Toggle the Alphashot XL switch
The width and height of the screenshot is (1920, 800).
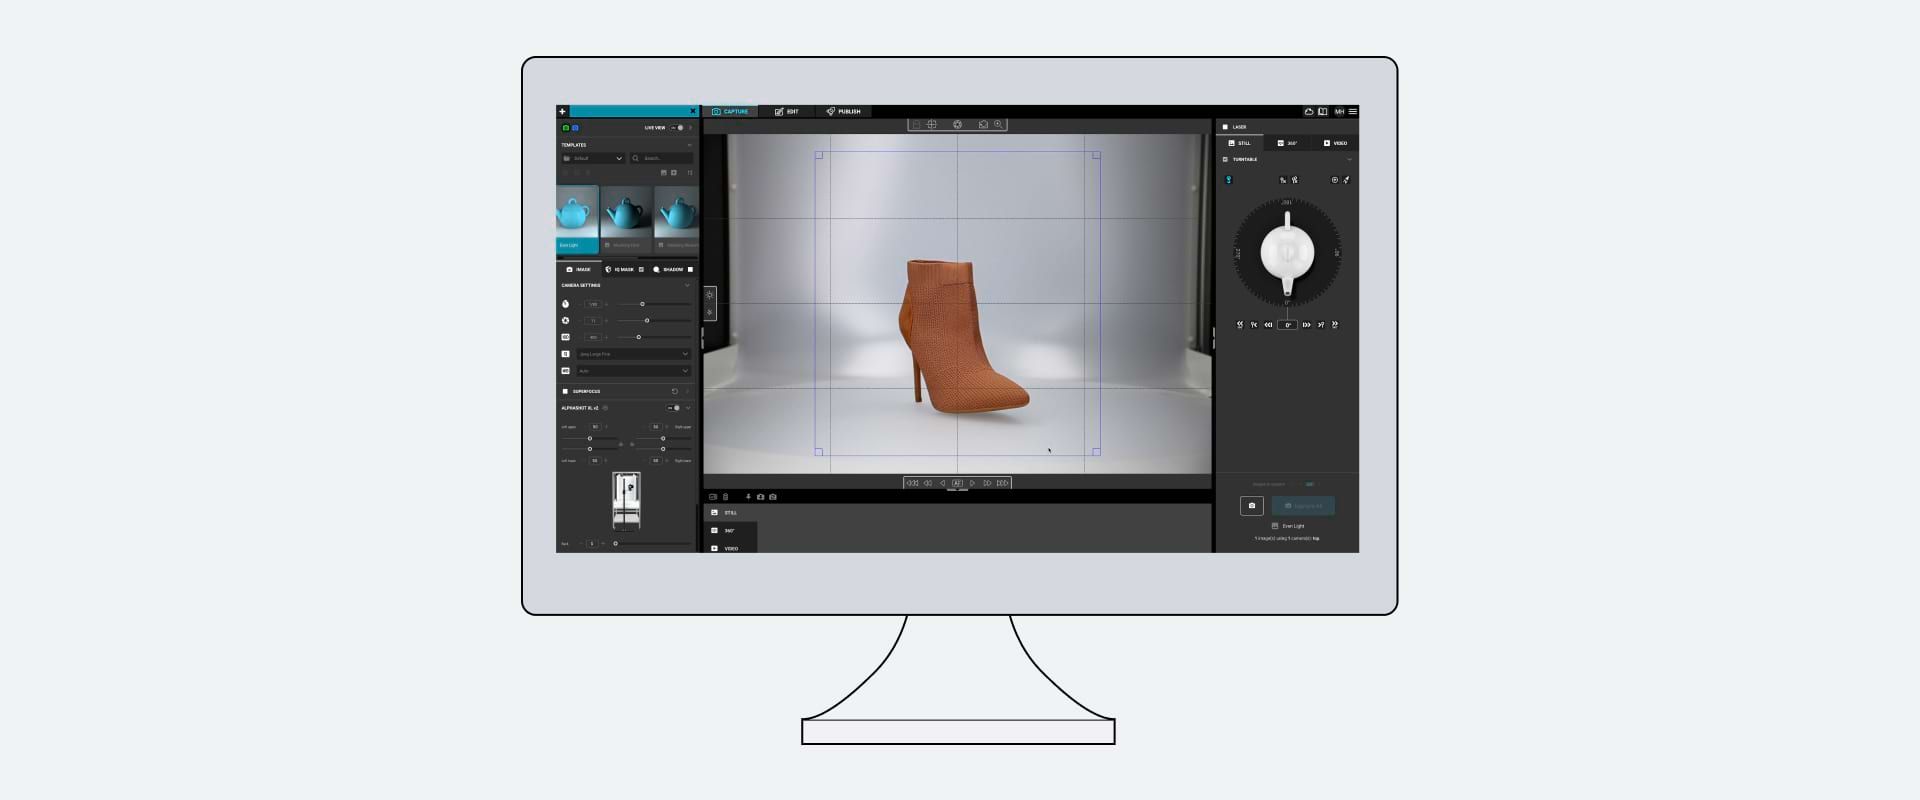(674, 408)
